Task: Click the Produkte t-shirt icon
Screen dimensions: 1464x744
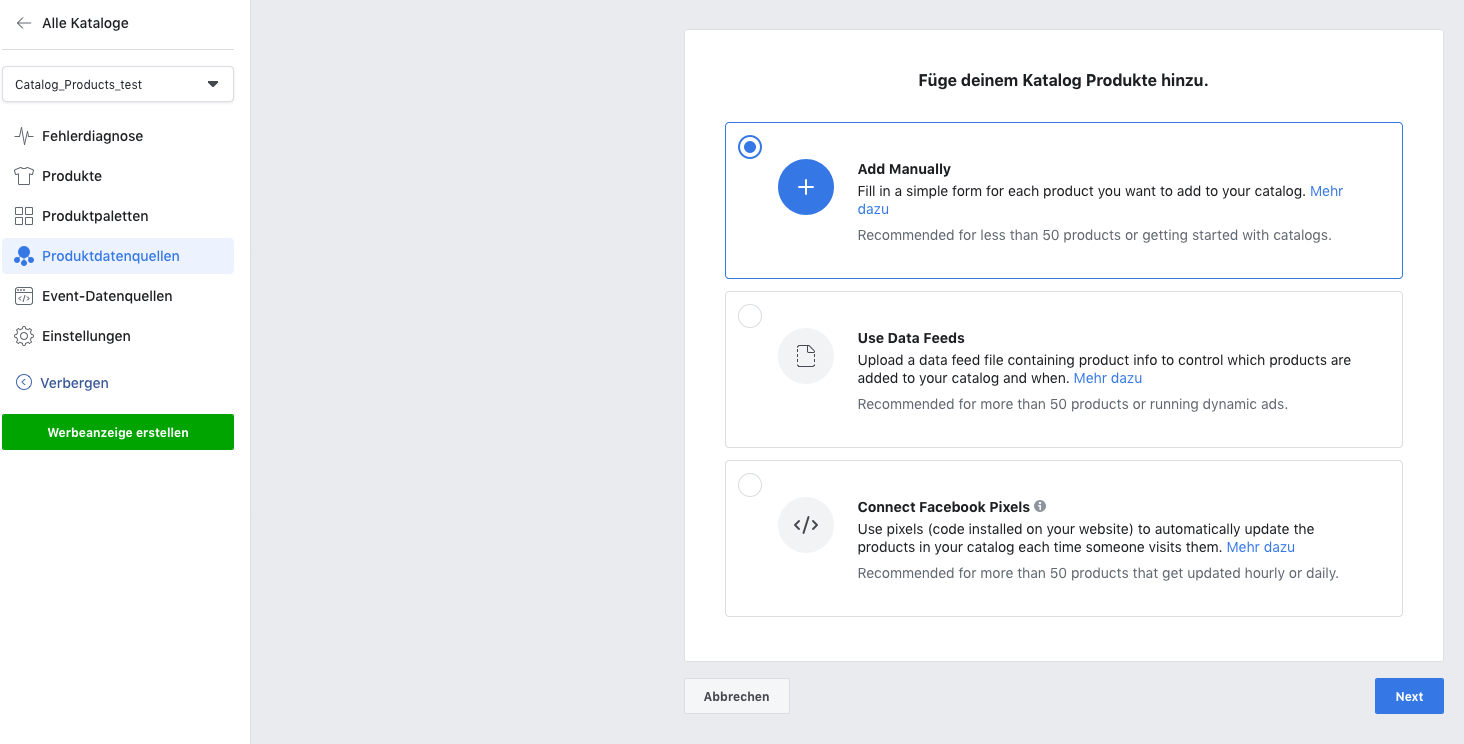Action: pyautogui.click(x=24, y=176)
